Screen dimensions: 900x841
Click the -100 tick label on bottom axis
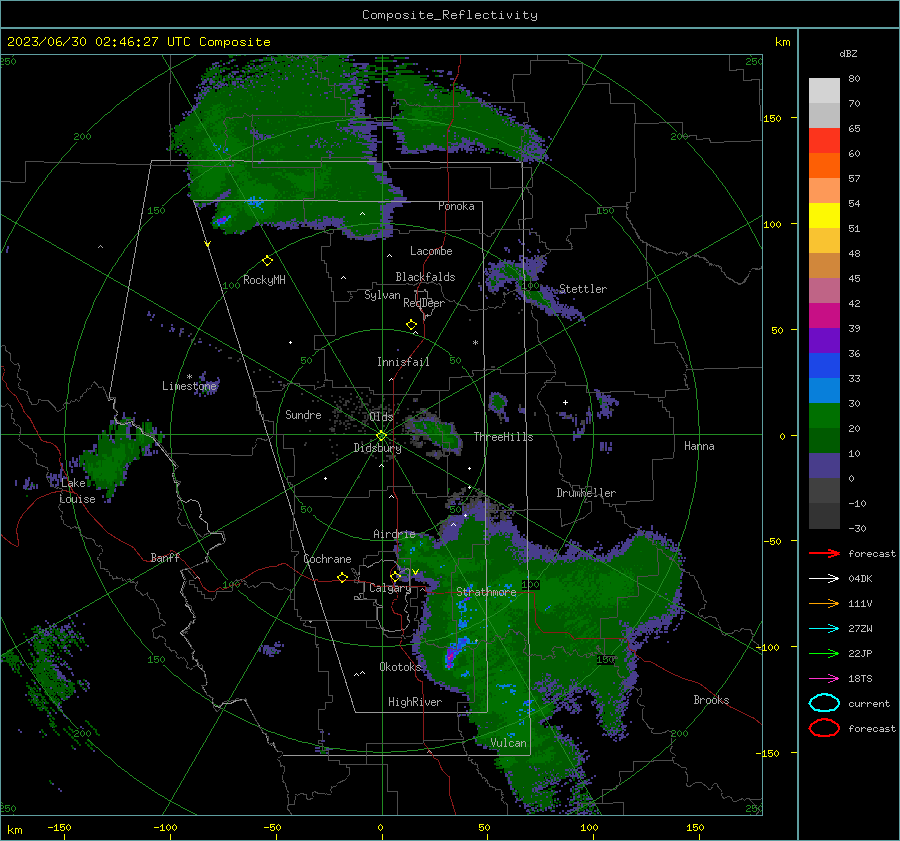coord(165,827)
